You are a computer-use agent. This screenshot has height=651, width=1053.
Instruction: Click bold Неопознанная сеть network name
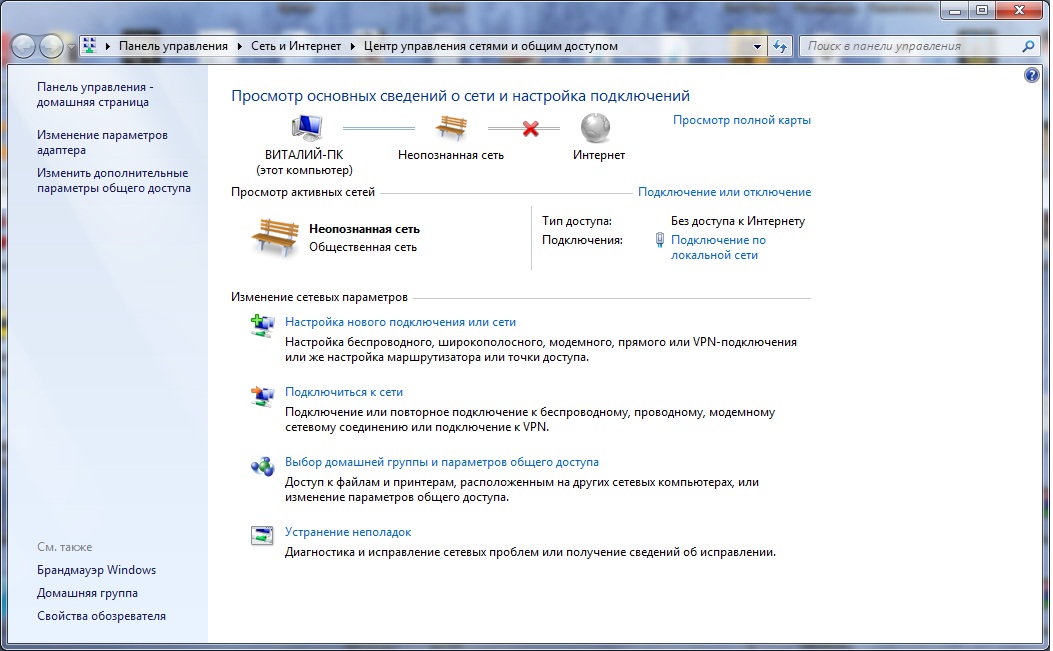click(364, 229)
